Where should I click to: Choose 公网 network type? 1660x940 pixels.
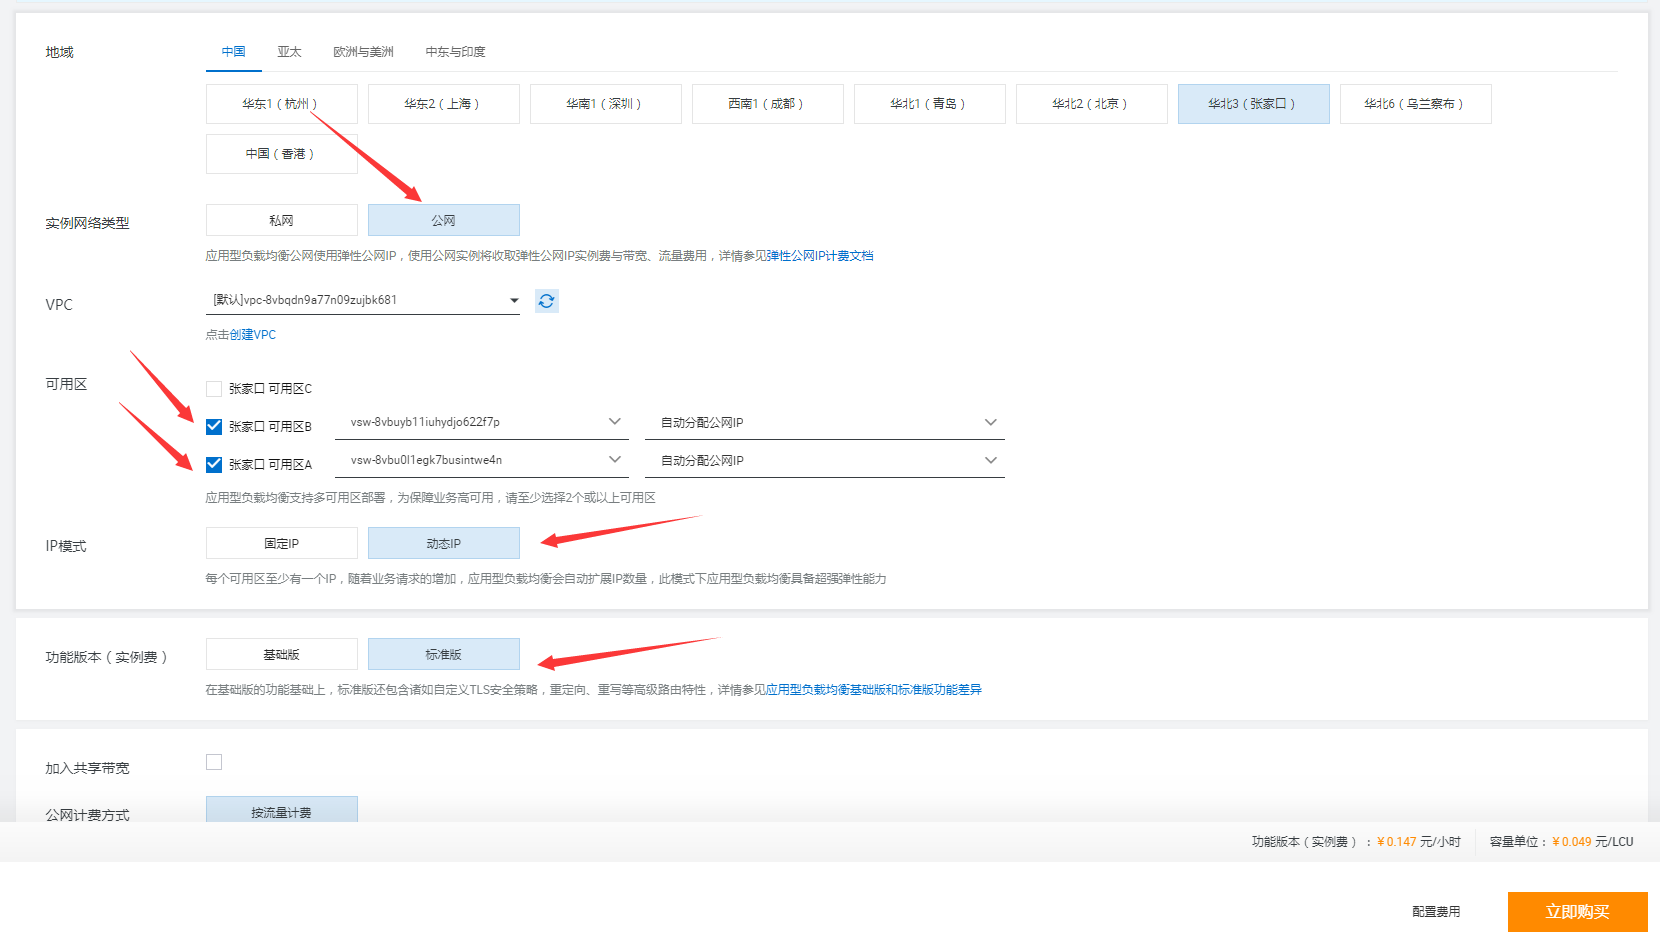click(444, 220)
